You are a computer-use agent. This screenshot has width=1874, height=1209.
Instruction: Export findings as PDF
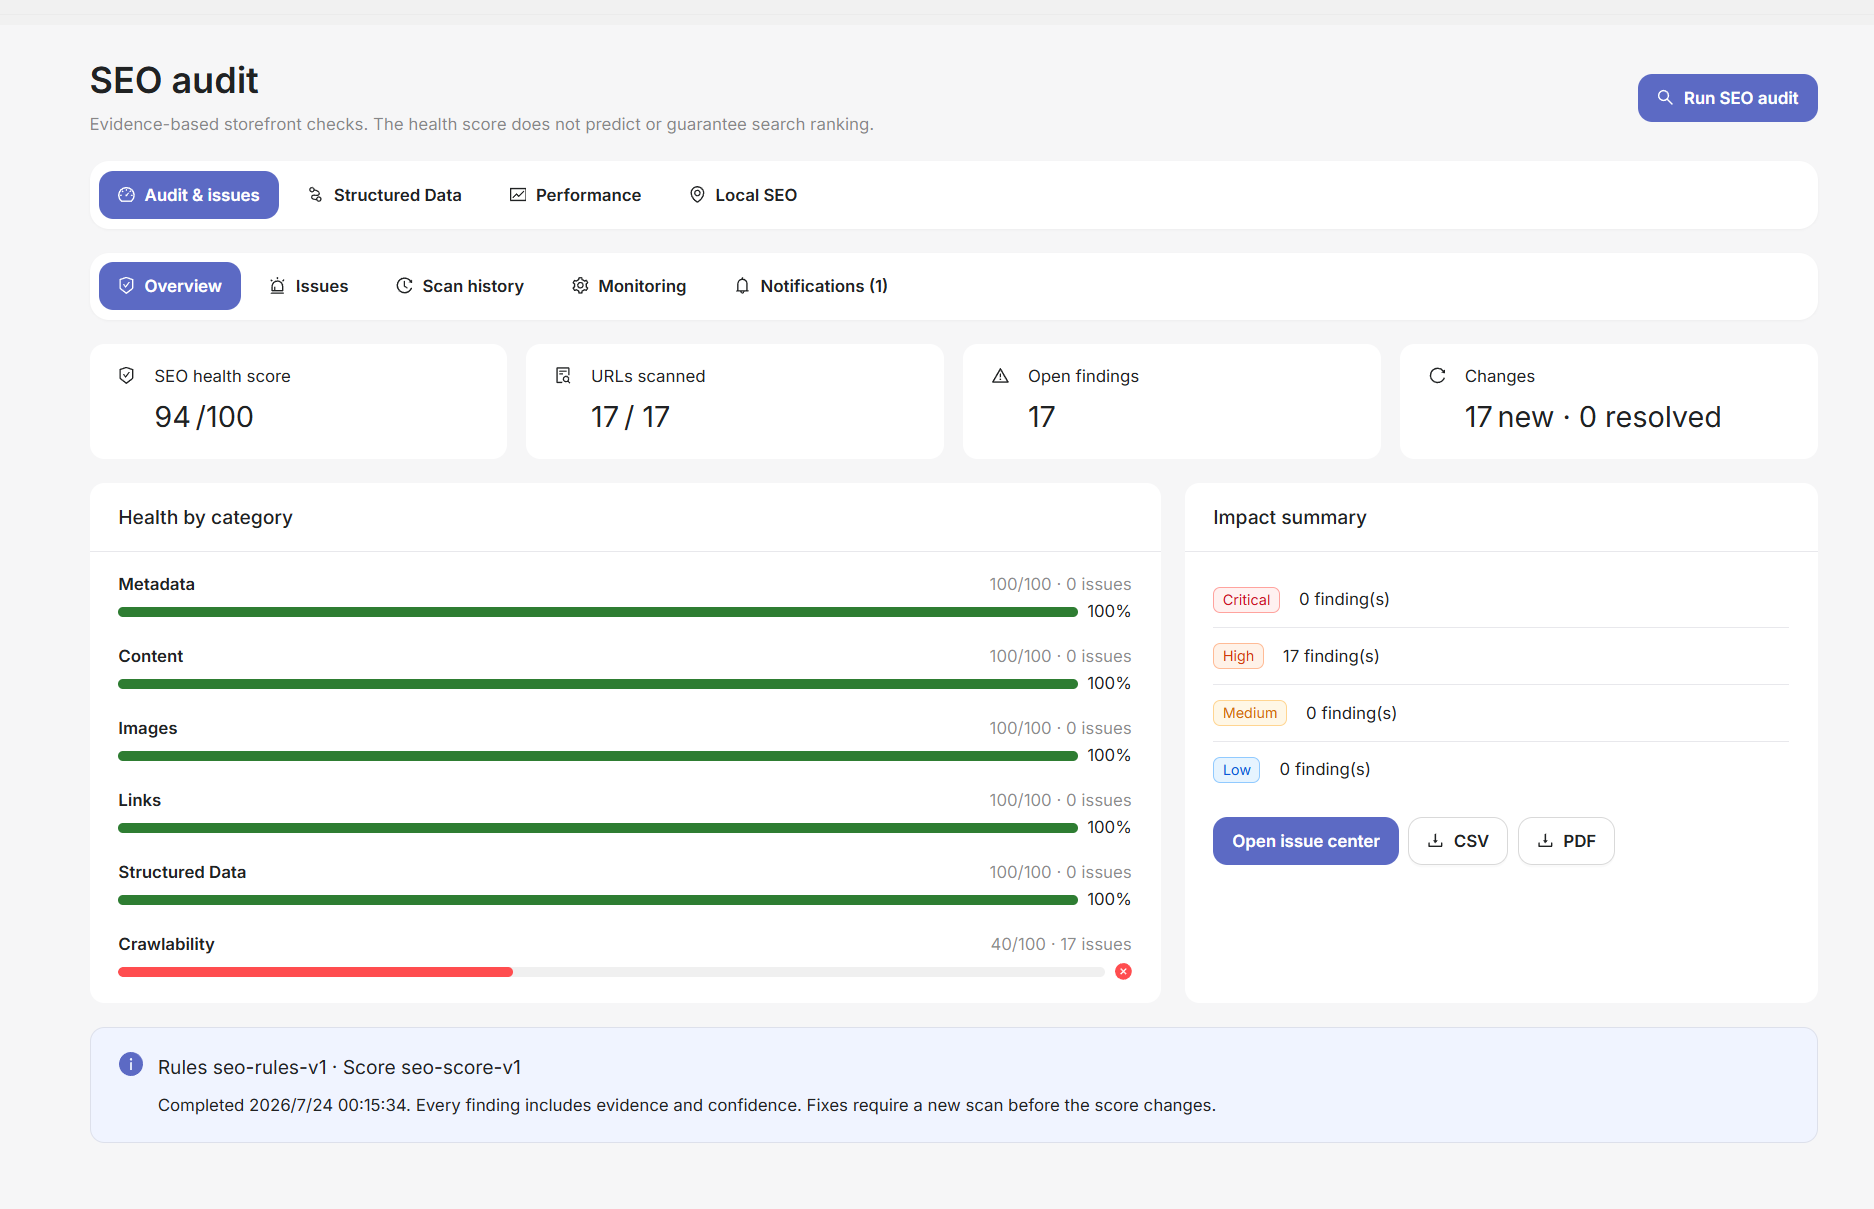(x=1565, y=841)
